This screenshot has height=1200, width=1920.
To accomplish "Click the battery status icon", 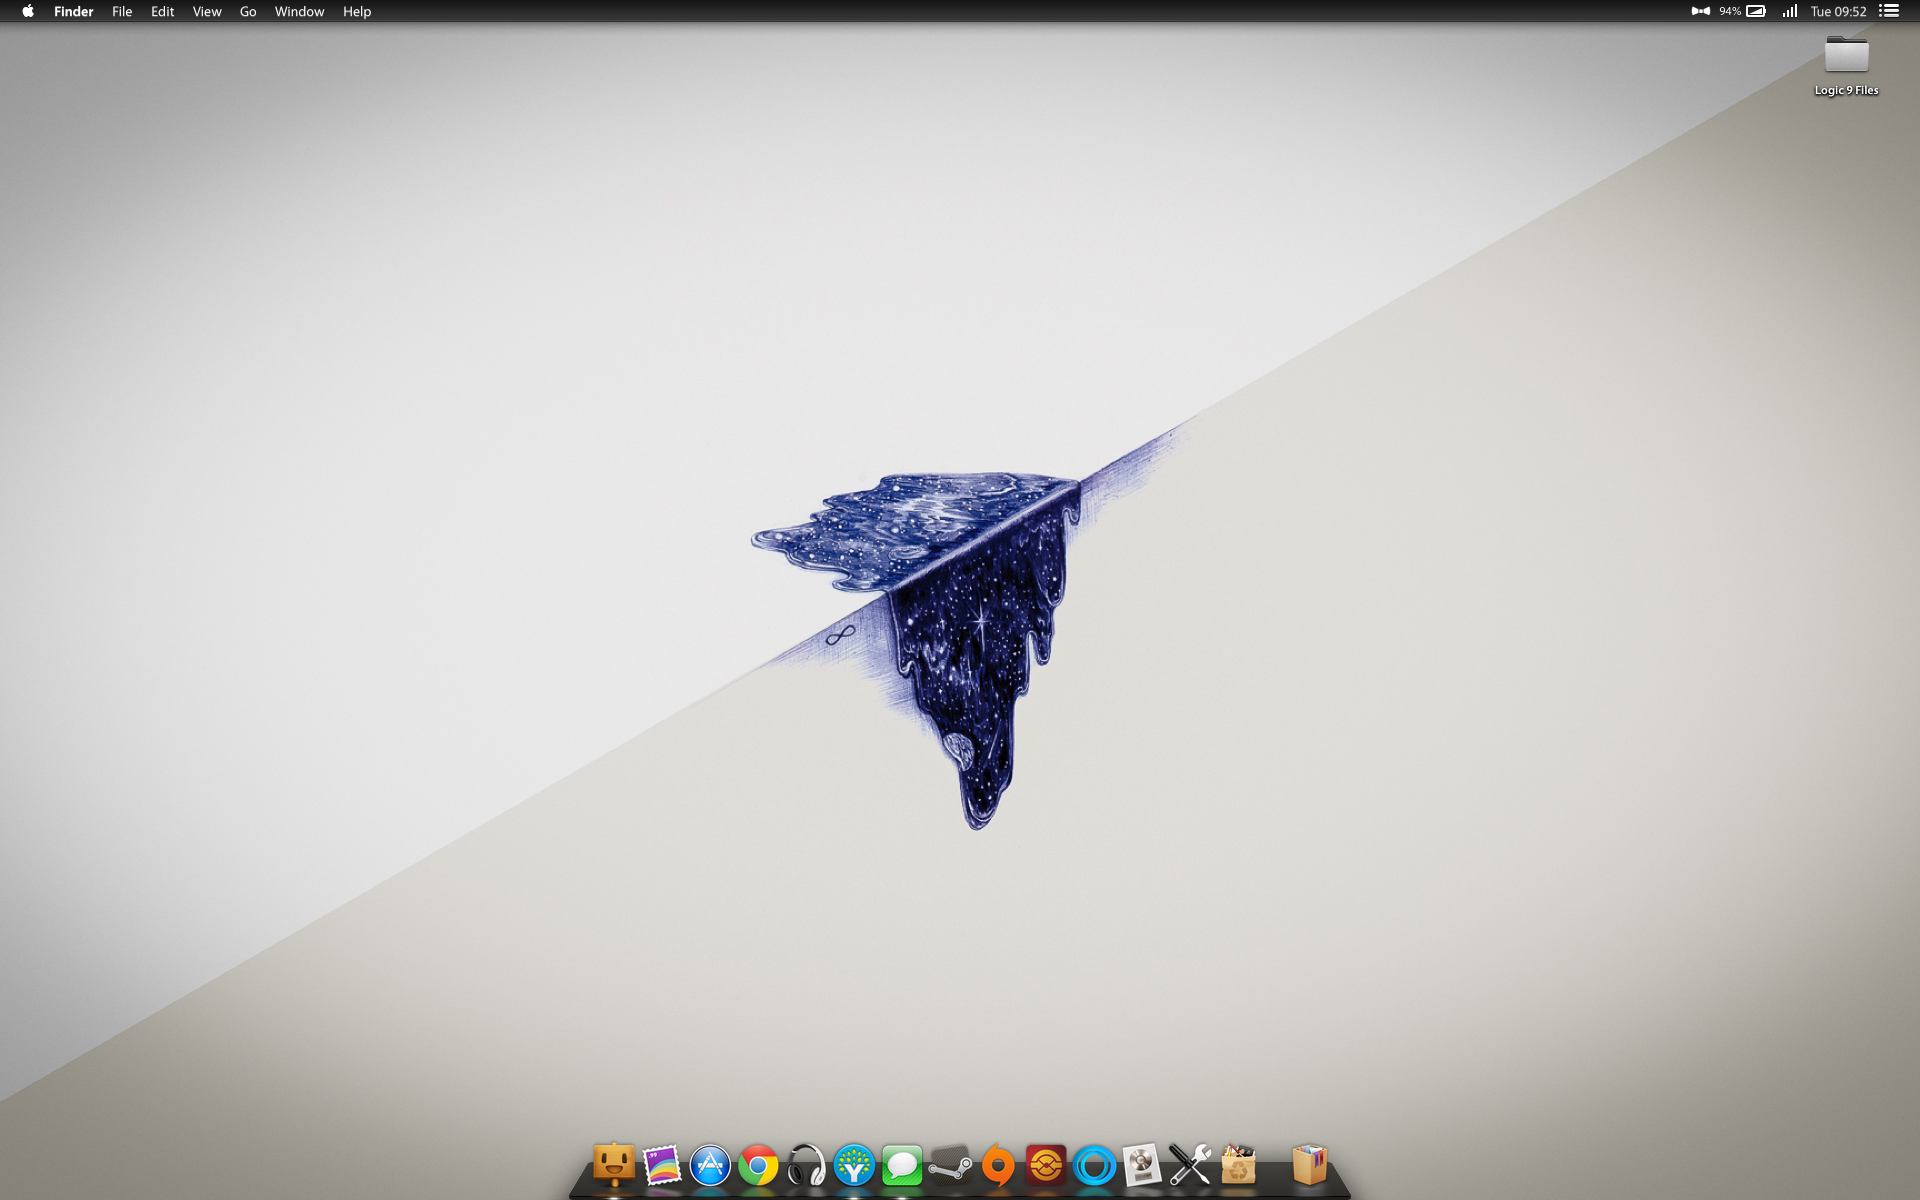I will click(1756, 11).
